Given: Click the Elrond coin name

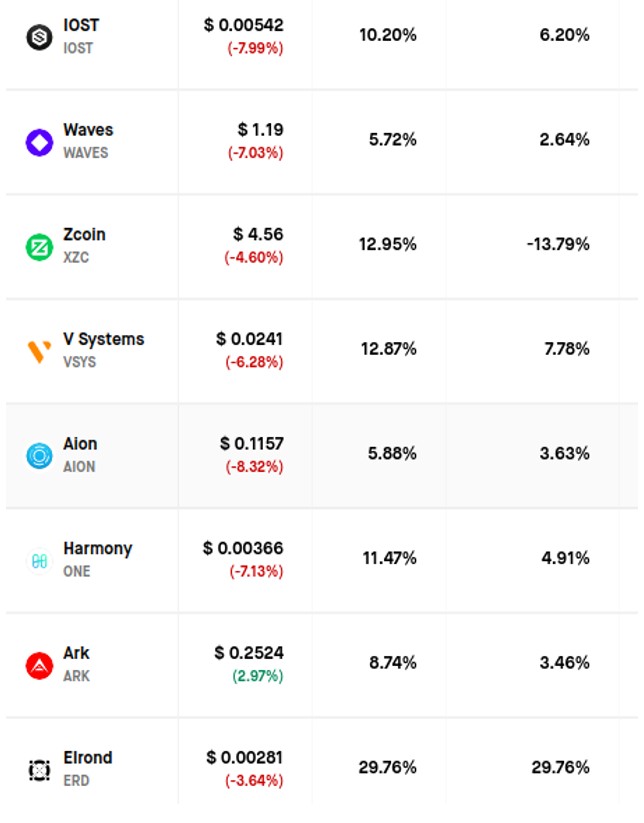Looking at the screenshot, I should click(87, 758).
